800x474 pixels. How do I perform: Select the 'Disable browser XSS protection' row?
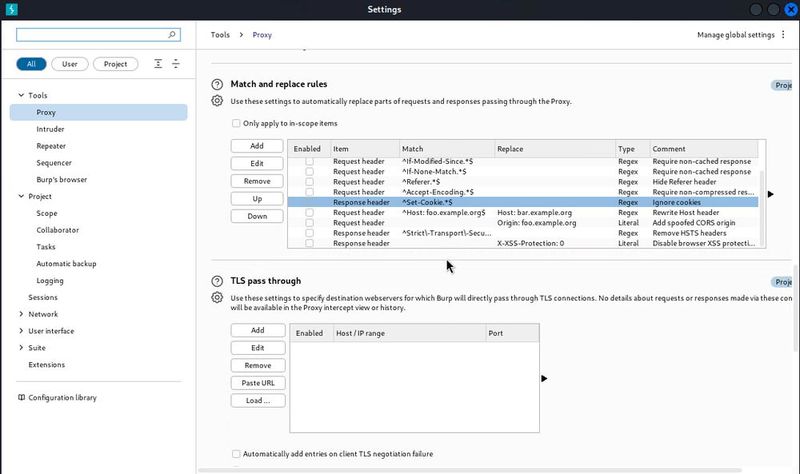[522, 243]
